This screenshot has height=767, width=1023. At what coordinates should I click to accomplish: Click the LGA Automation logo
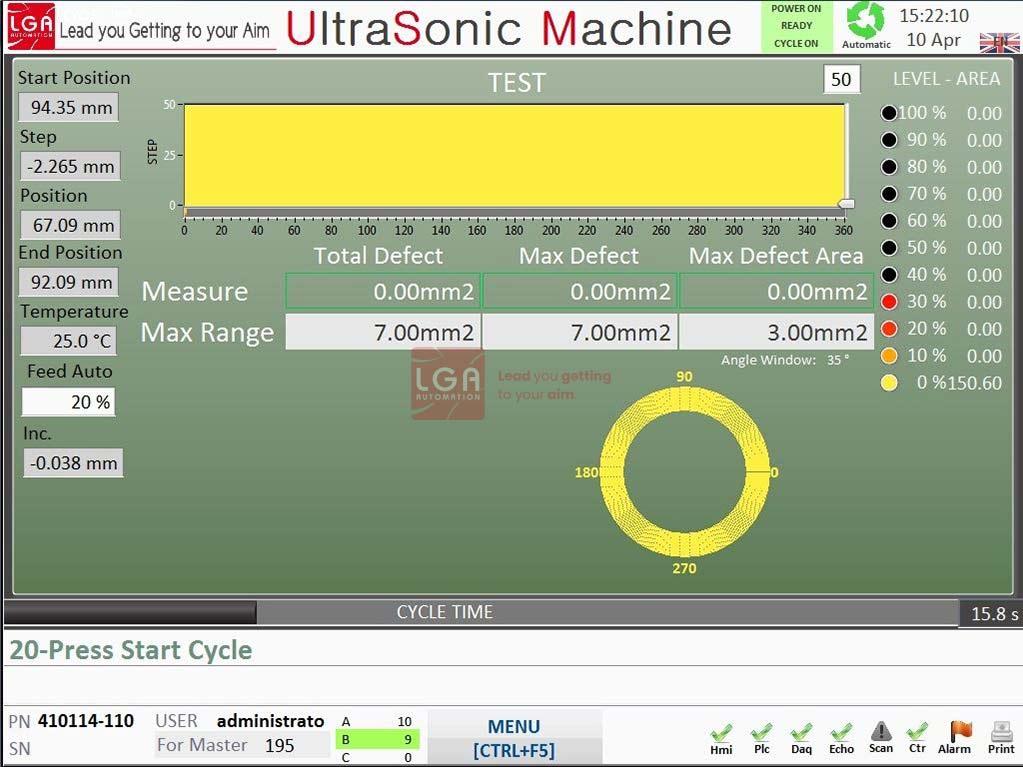(x=31, y=26)
